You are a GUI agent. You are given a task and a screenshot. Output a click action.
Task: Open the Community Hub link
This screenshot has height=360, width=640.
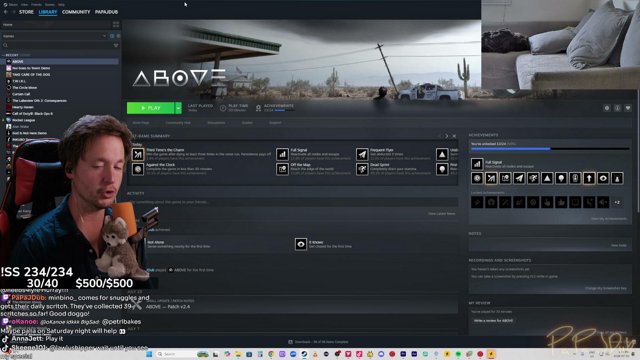178,122
